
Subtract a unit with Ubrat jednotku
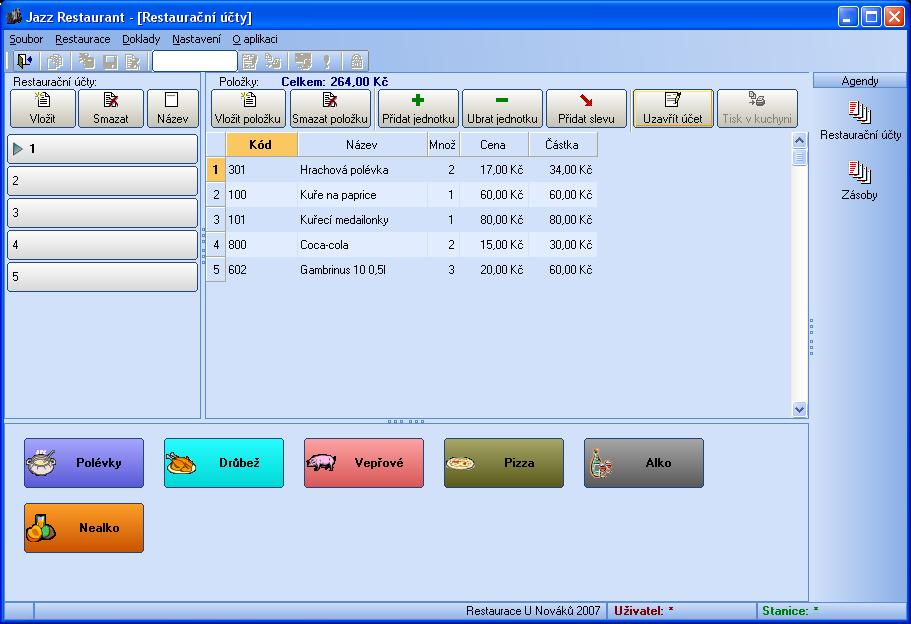[503, 109]
